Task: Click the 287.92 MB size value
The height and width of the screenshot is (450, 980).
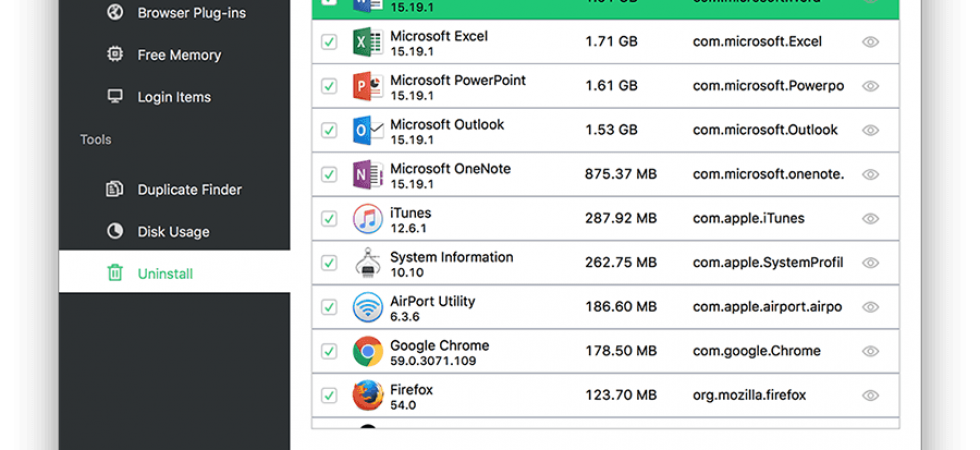Action: tap(621, 219)
